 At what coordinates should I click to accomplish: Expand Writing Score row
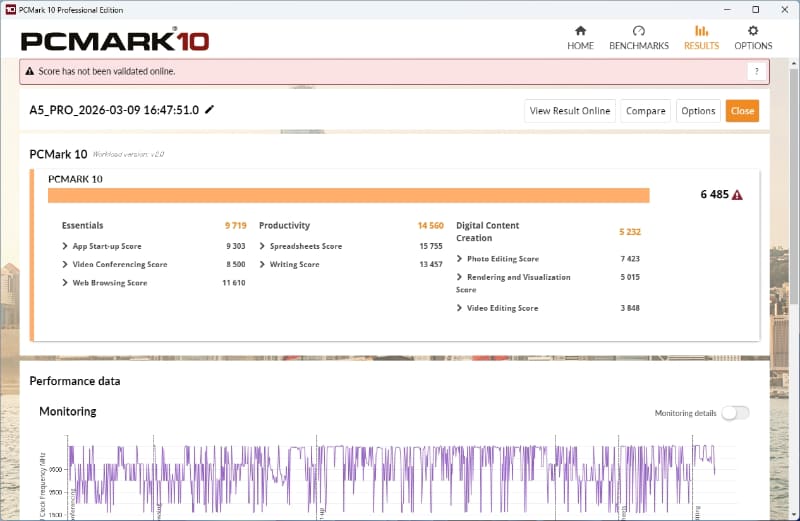click(262, 264)
